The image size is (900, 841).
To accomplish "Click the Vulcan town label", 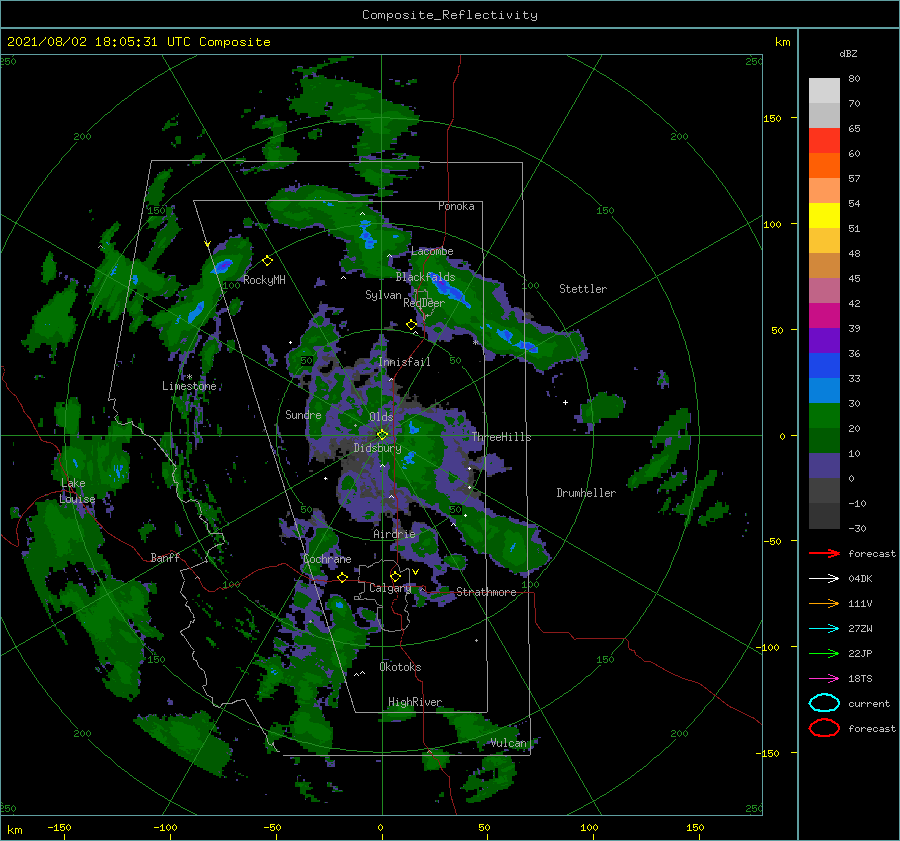I will pos(508,743).
